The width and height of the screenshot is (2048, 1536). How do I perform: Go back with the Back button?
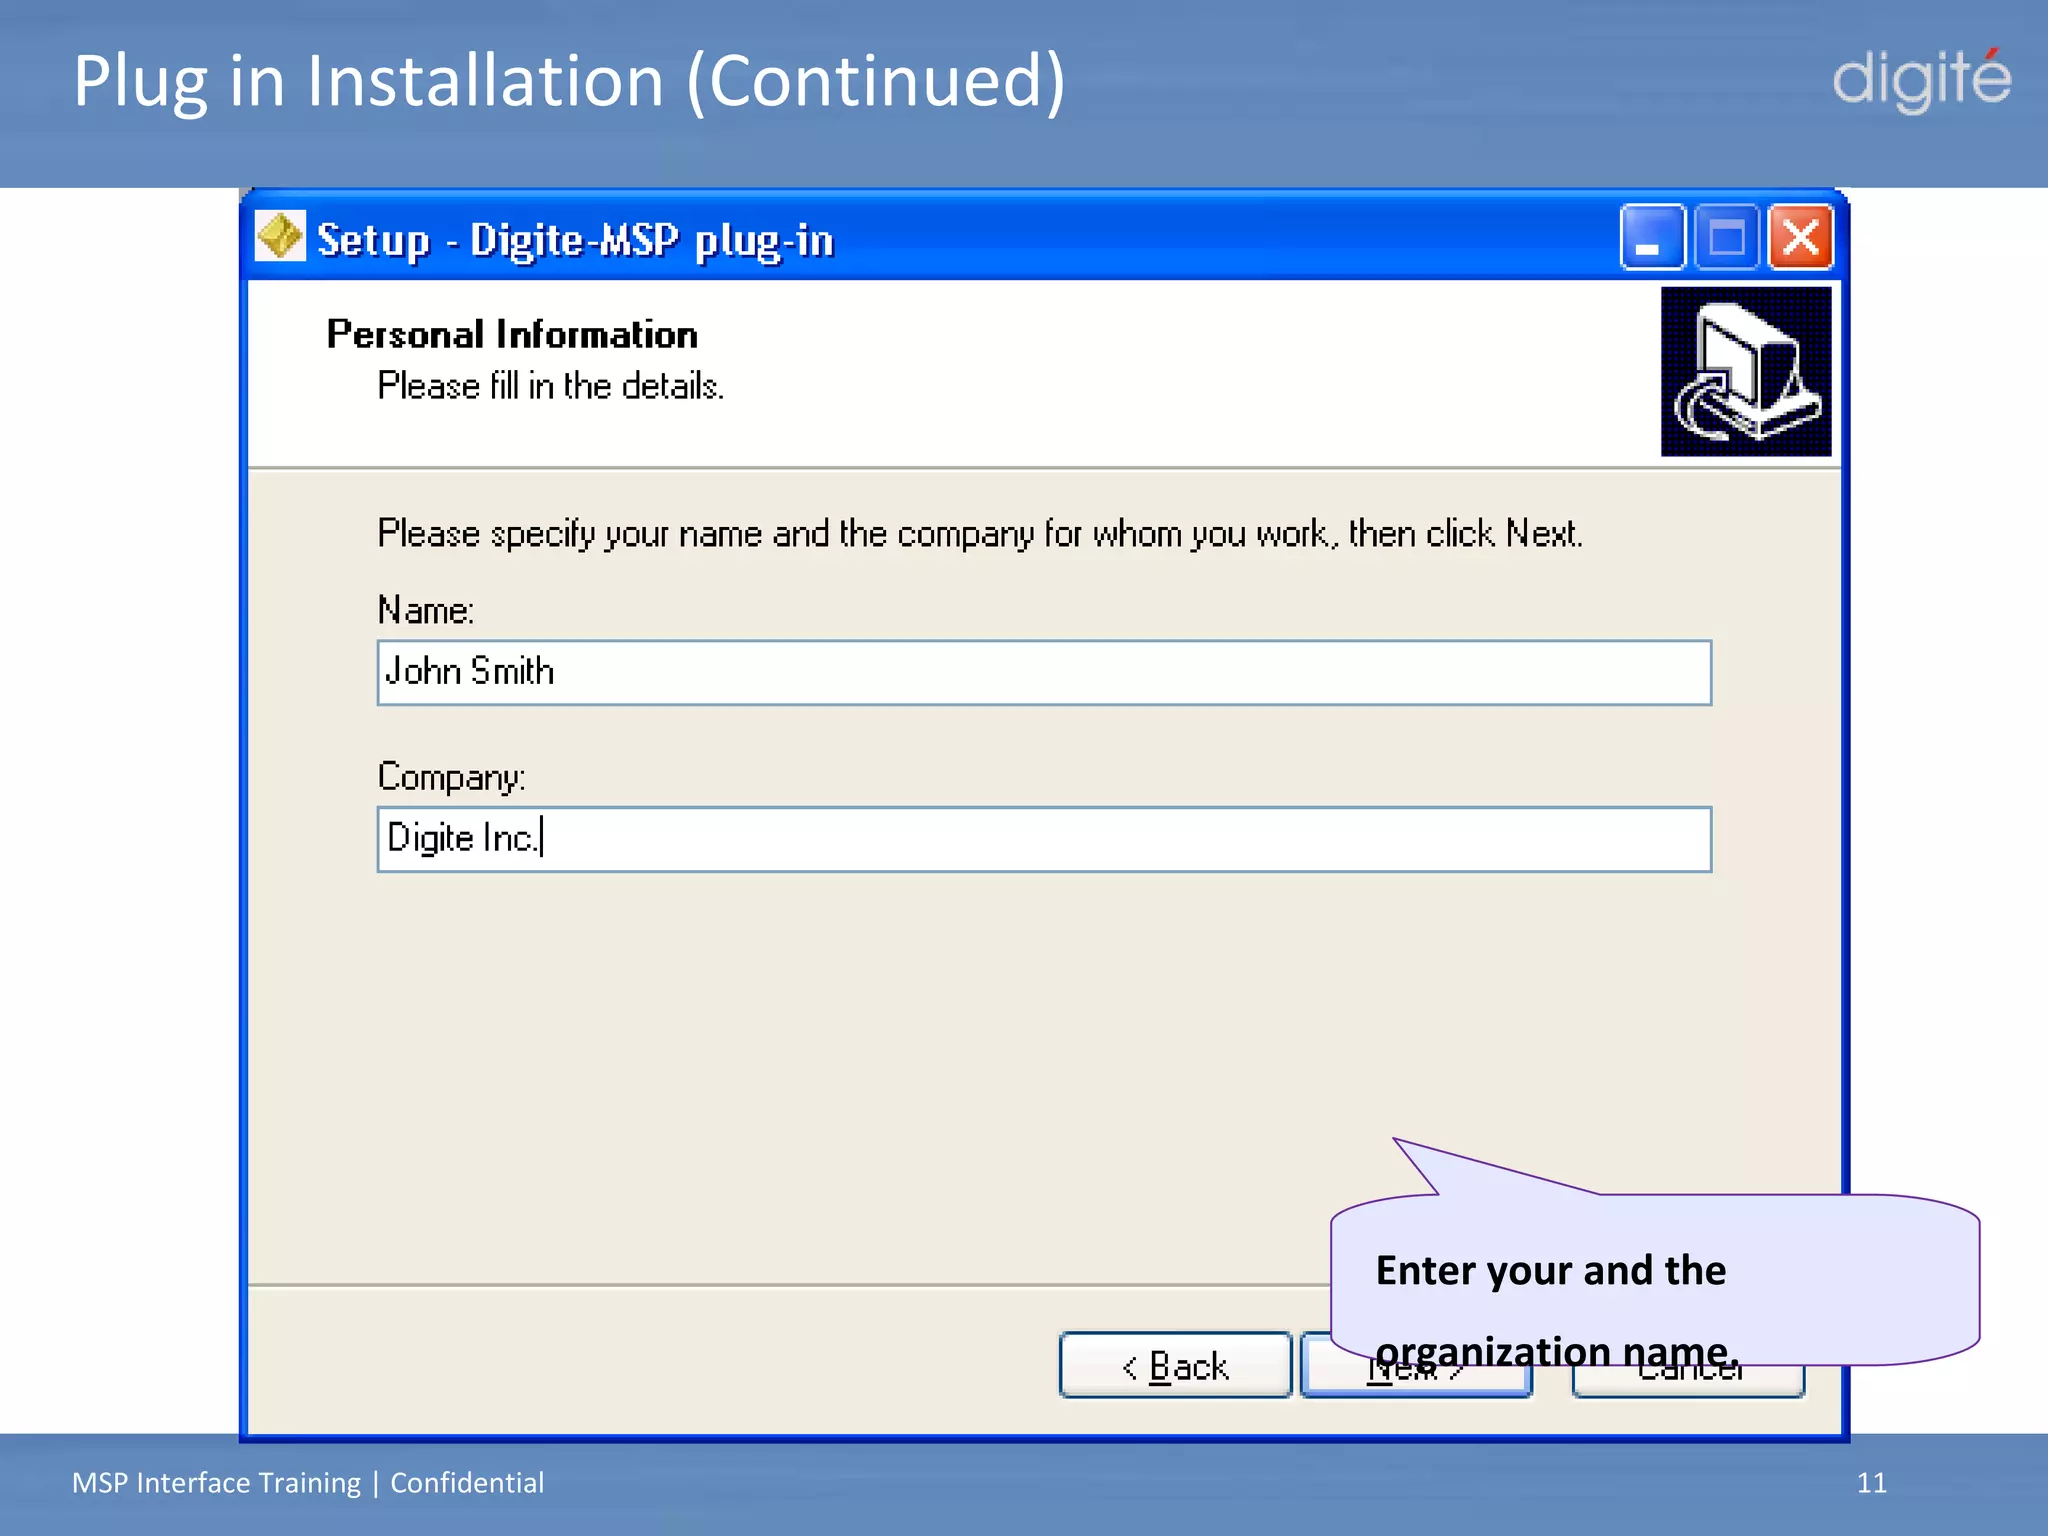click(x=1175, y=1365)
